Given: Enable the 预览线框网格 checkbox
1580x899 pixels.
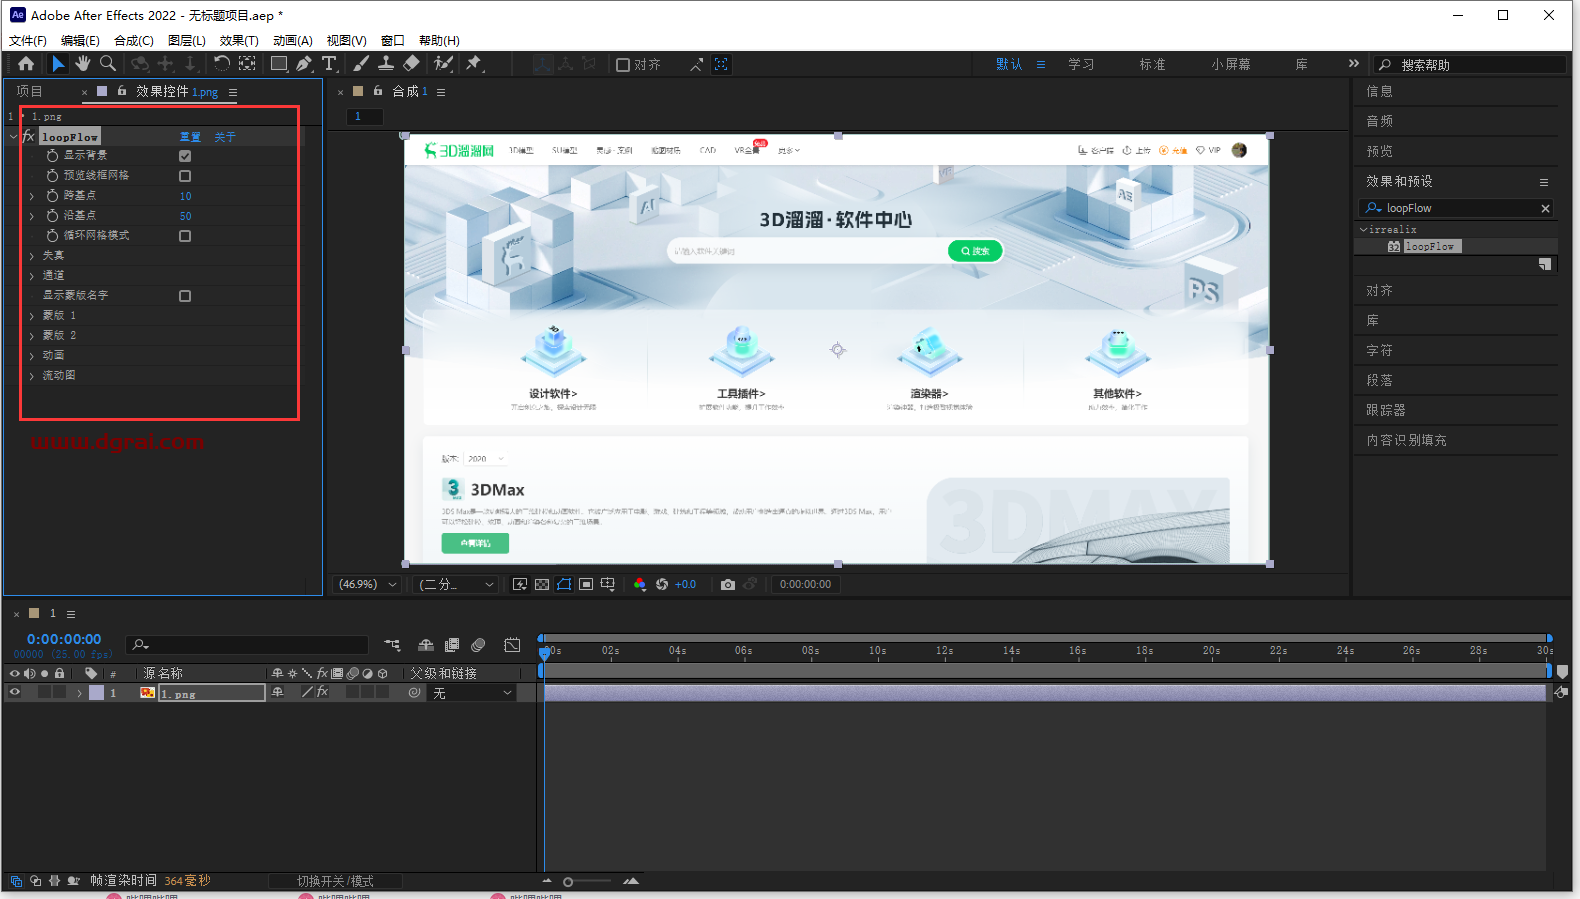Looking at the screenshot, I should [185, 176].
